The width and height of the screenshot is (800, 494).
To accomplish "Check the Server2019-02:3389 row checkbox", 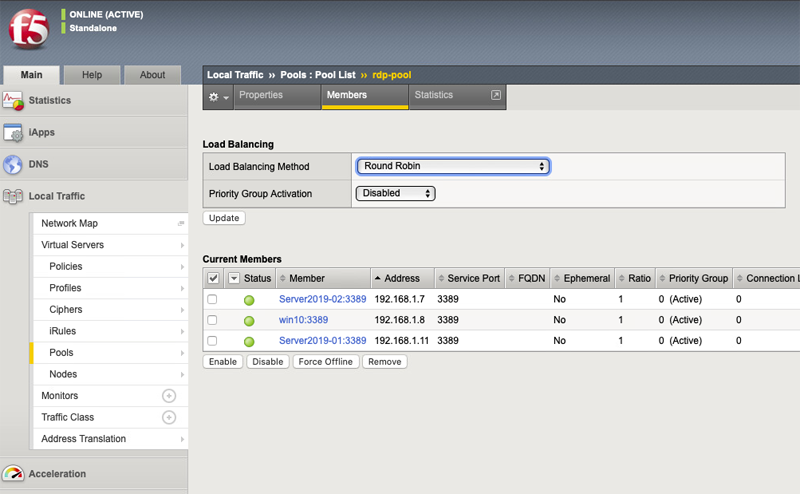I will [x=212, y=299].
